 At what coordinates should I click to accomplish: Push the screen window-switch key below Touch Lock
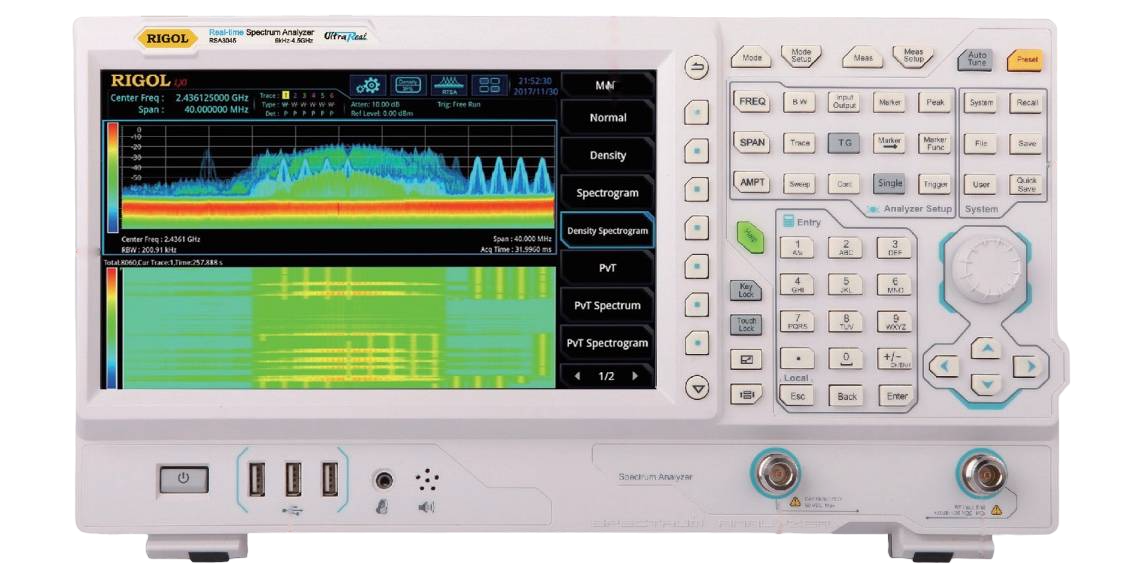pyautogui.click(x=746, y=359)
